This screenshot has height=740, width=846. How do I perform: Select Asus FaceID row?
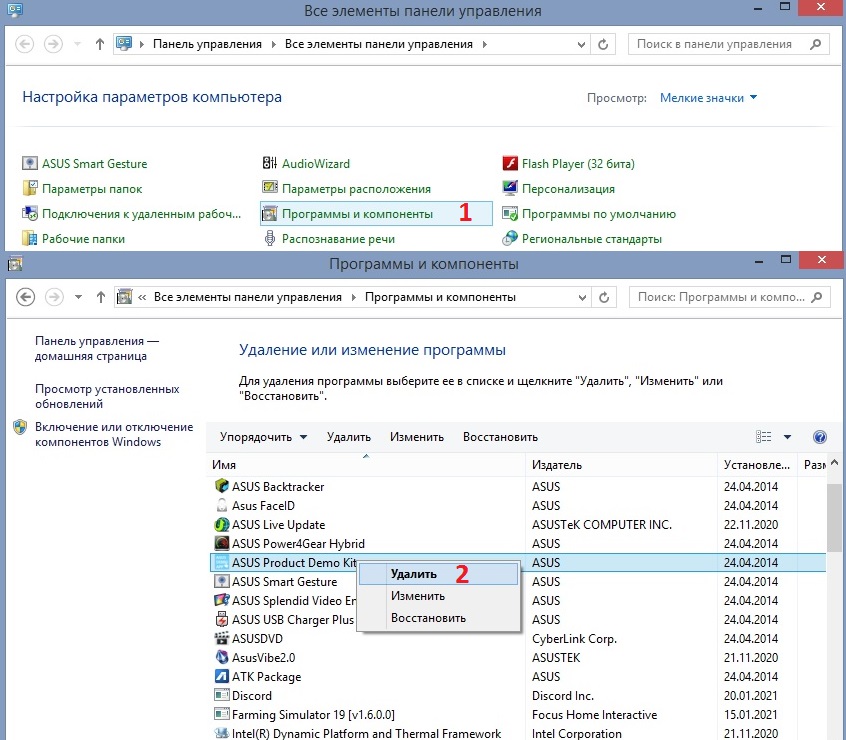coord(516,505)
